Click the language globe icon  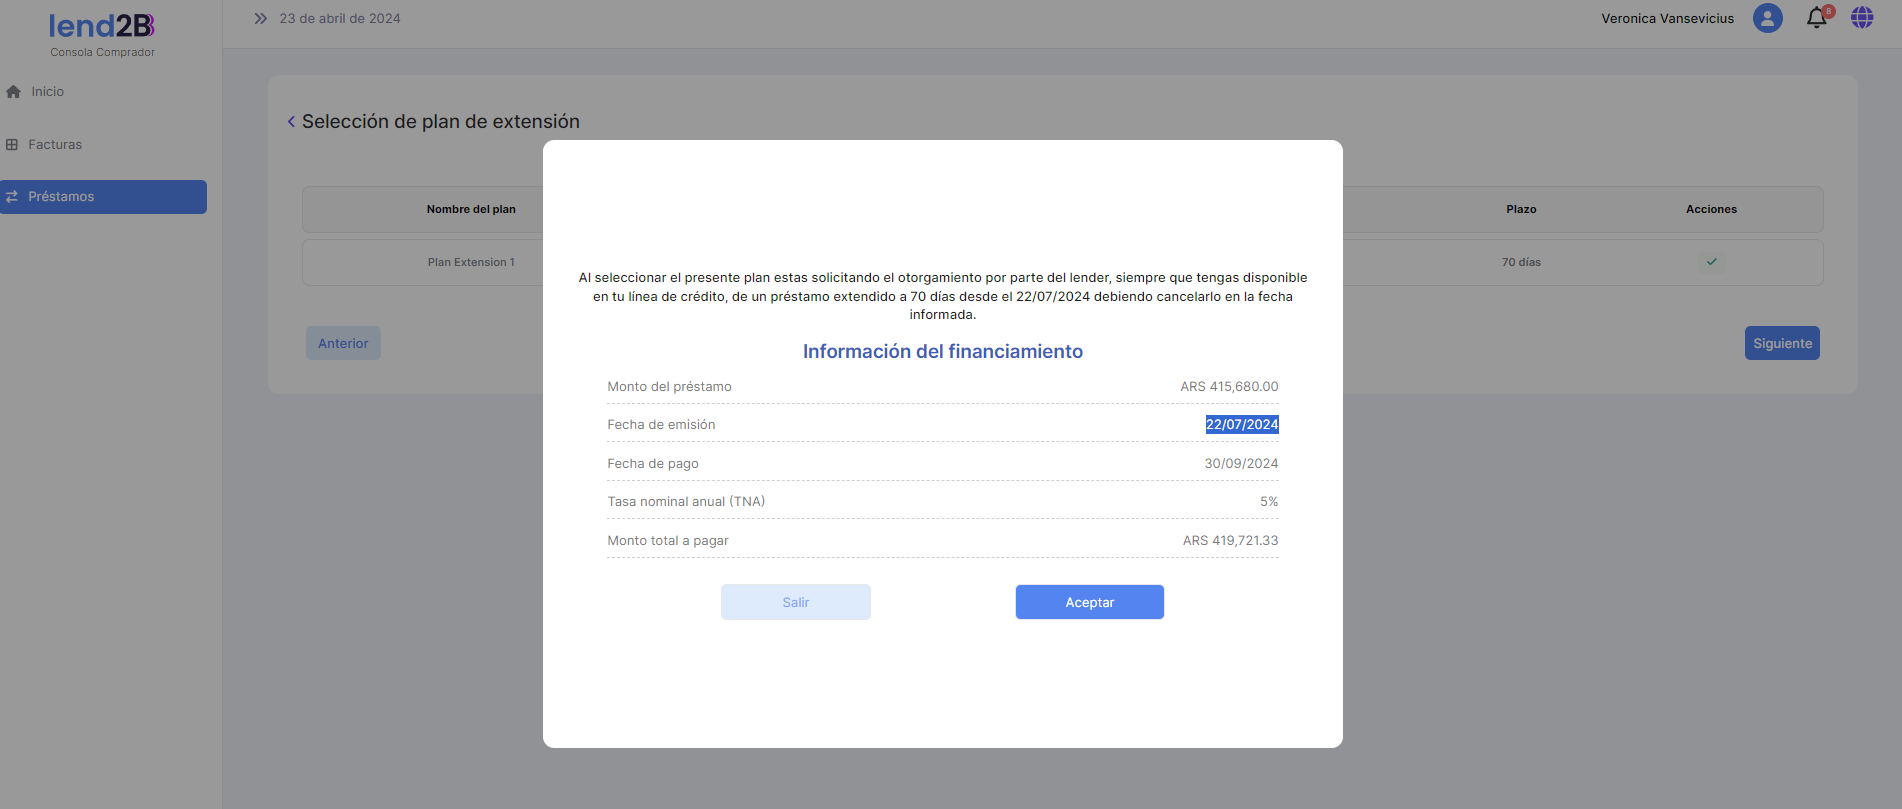pyautogui.click(x=1862, y=18)
